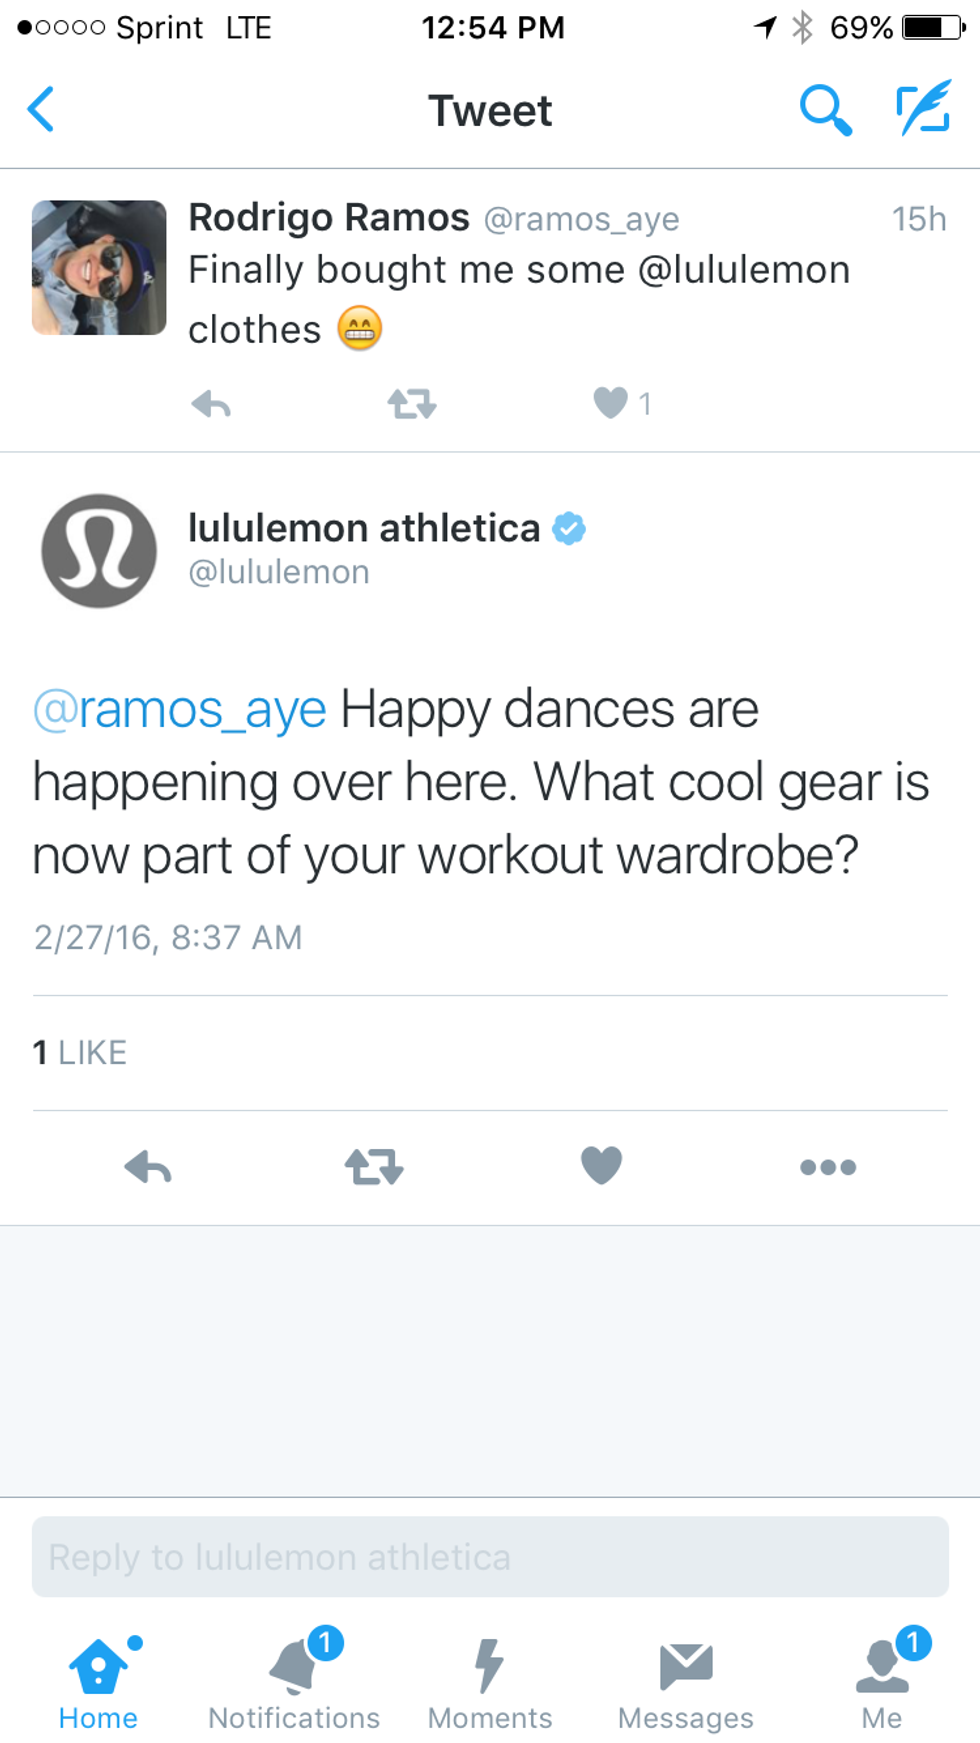Retweet the lululemon athletica tweet
The image size is (980, 1743).
pyautogui.click(x=374, y=1166)
